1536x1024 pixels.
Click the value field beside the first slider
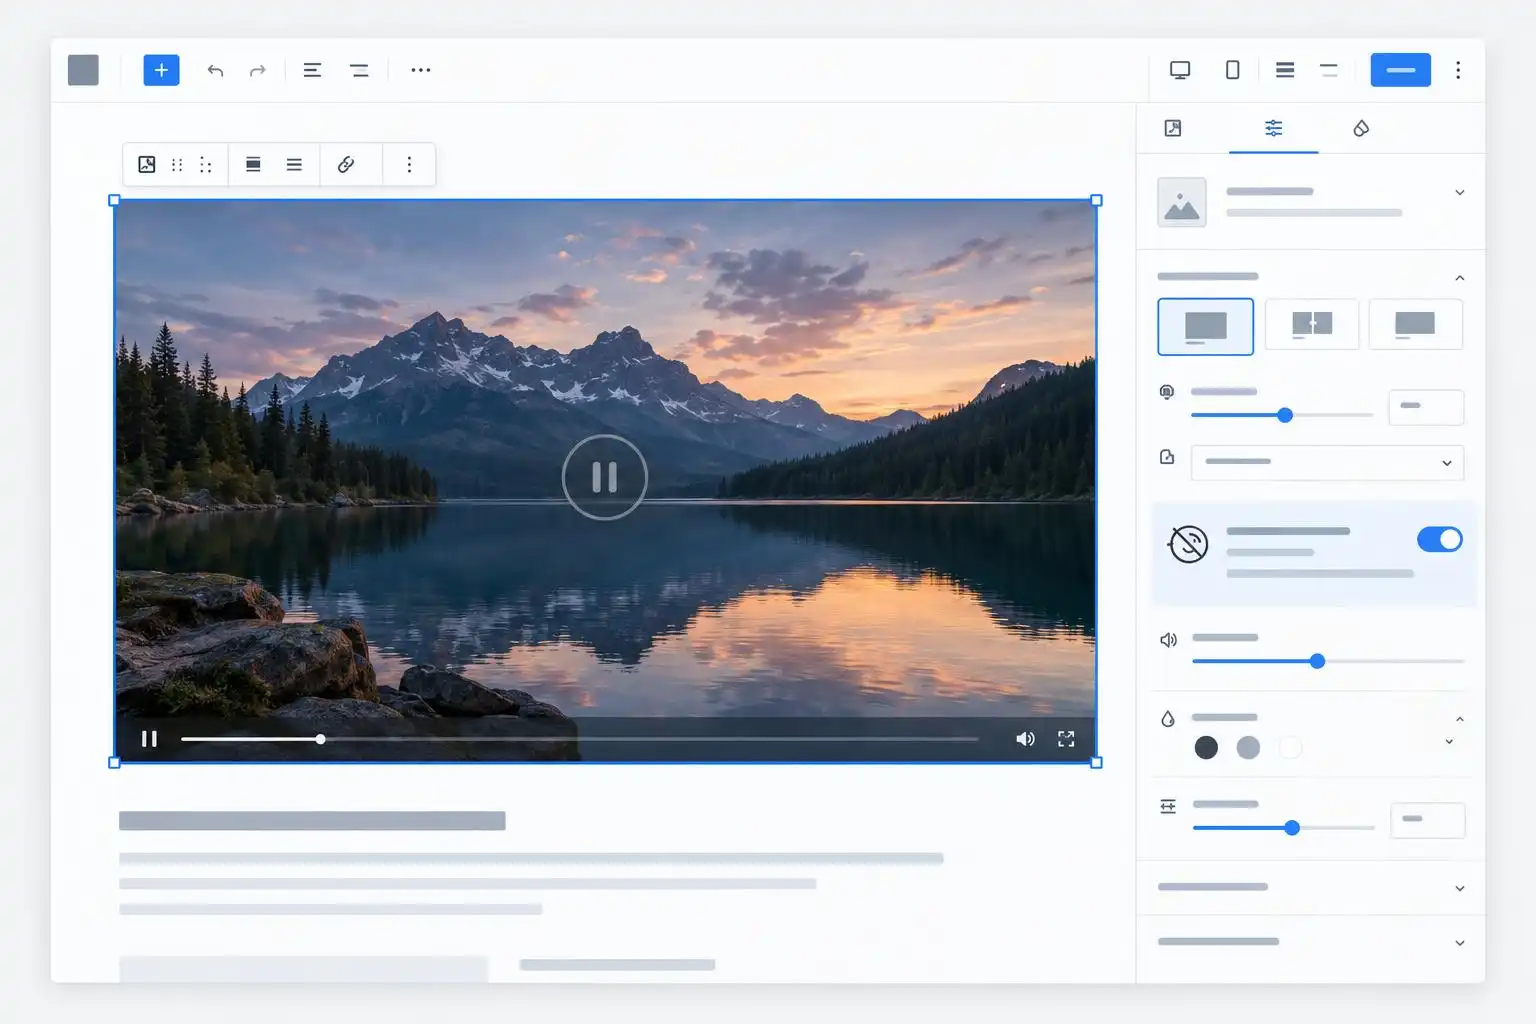pyautogui.click(x=1426, y=407)
